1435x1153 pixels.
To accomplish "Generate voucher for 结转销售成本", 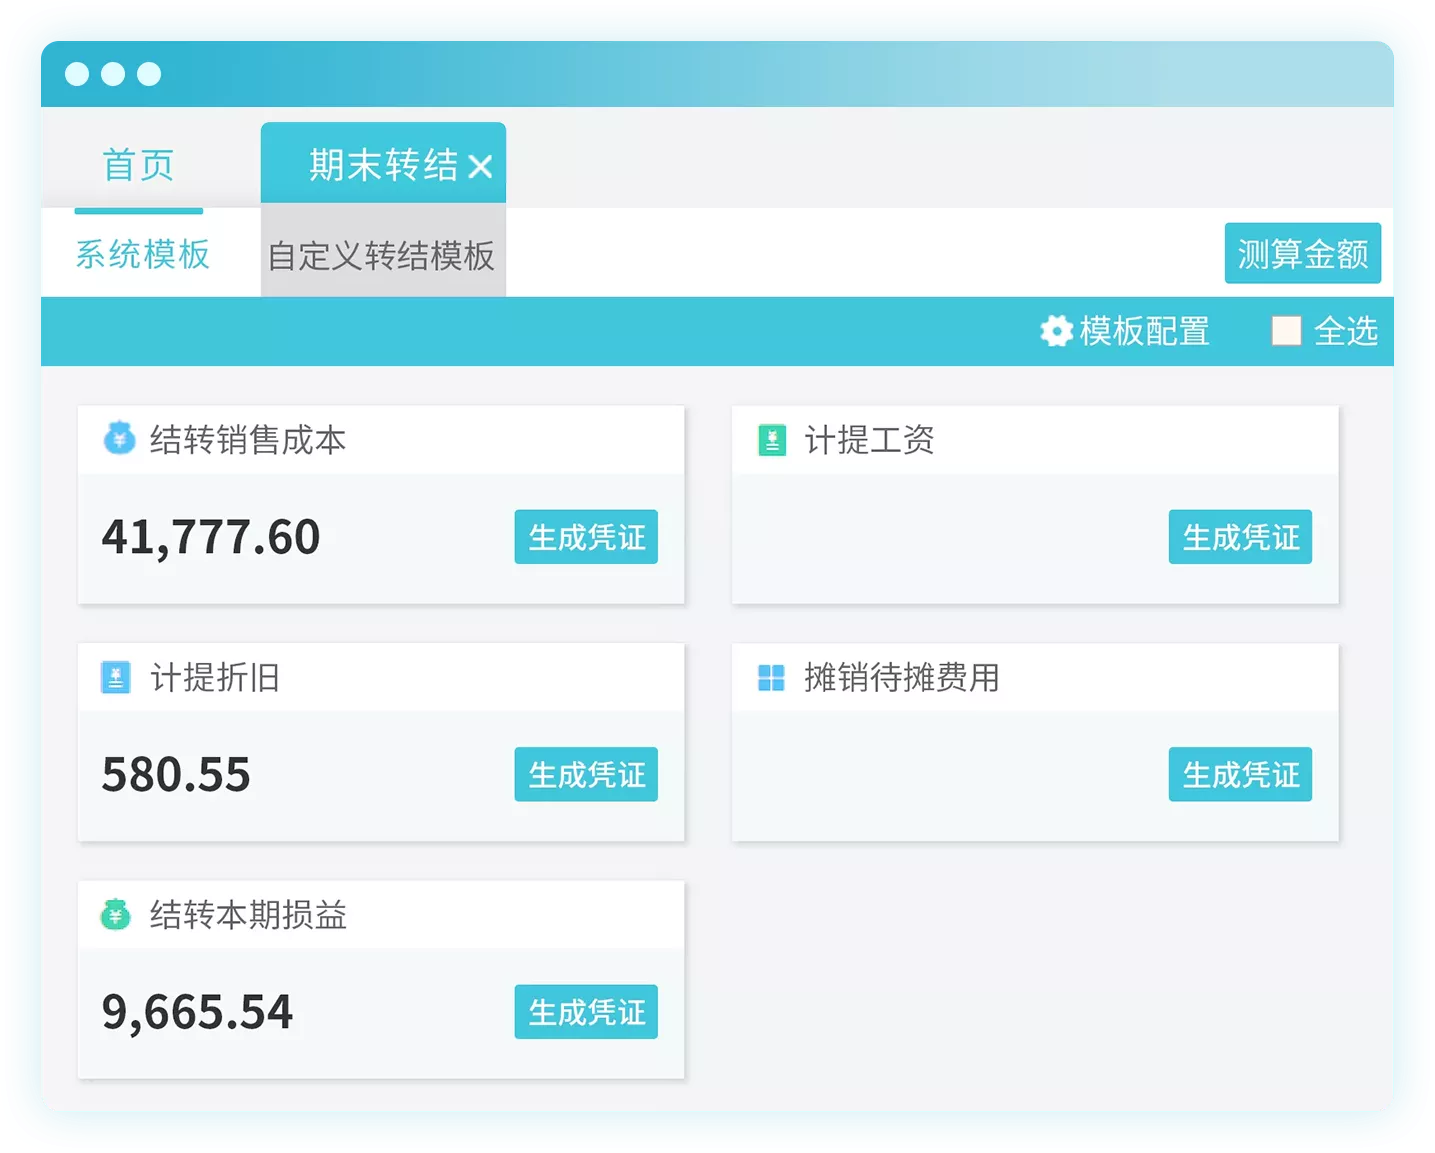I will click(x=586, y=537).
